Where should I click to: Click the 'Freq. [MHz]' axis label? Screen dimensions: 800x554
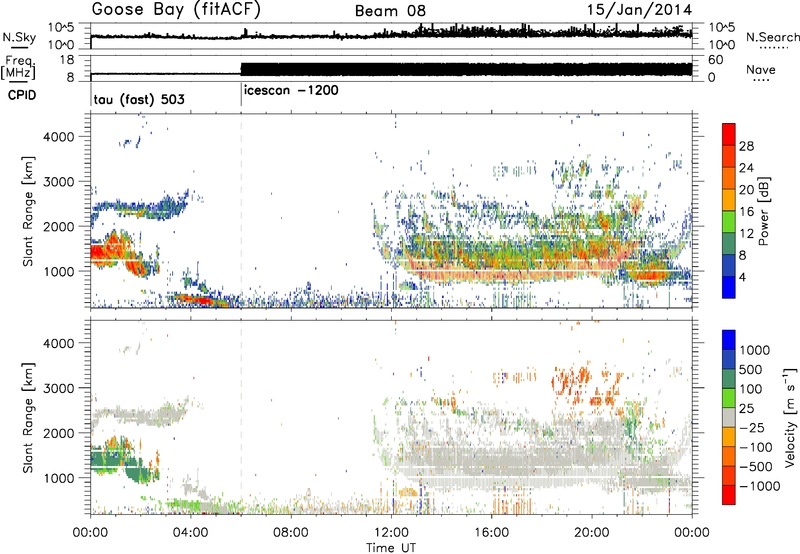[20, 68]
